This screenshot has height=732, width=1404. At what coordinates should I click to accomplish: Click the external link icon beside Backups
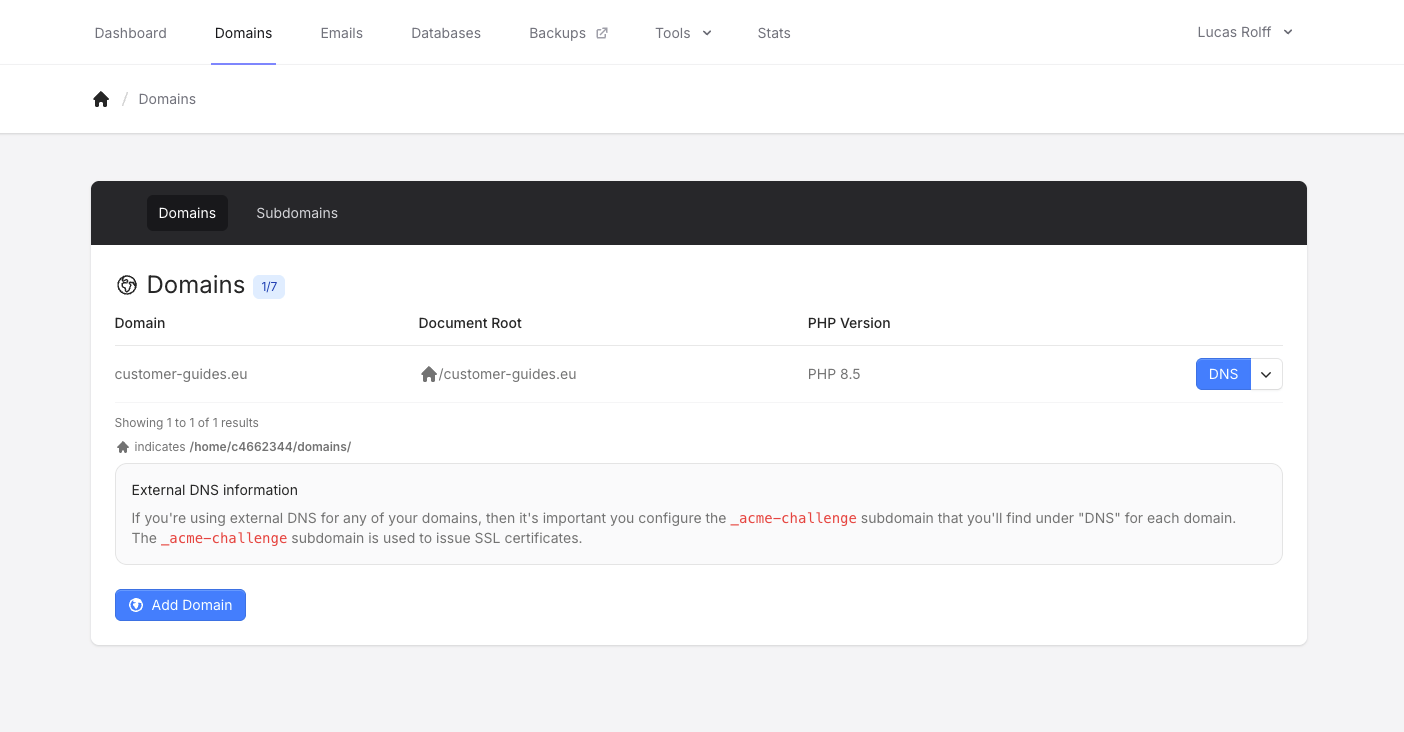(x=602, y=33)
